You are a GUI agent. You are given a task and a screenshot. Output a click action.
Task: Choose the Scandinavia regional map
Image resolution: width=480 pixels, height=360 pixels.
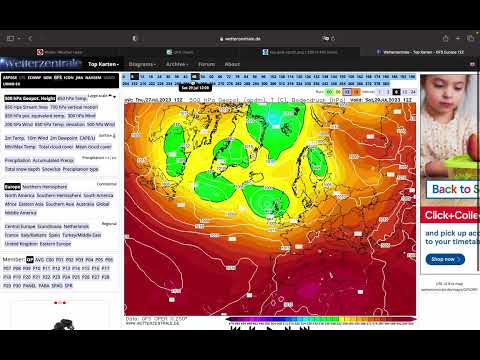(49, 226)
